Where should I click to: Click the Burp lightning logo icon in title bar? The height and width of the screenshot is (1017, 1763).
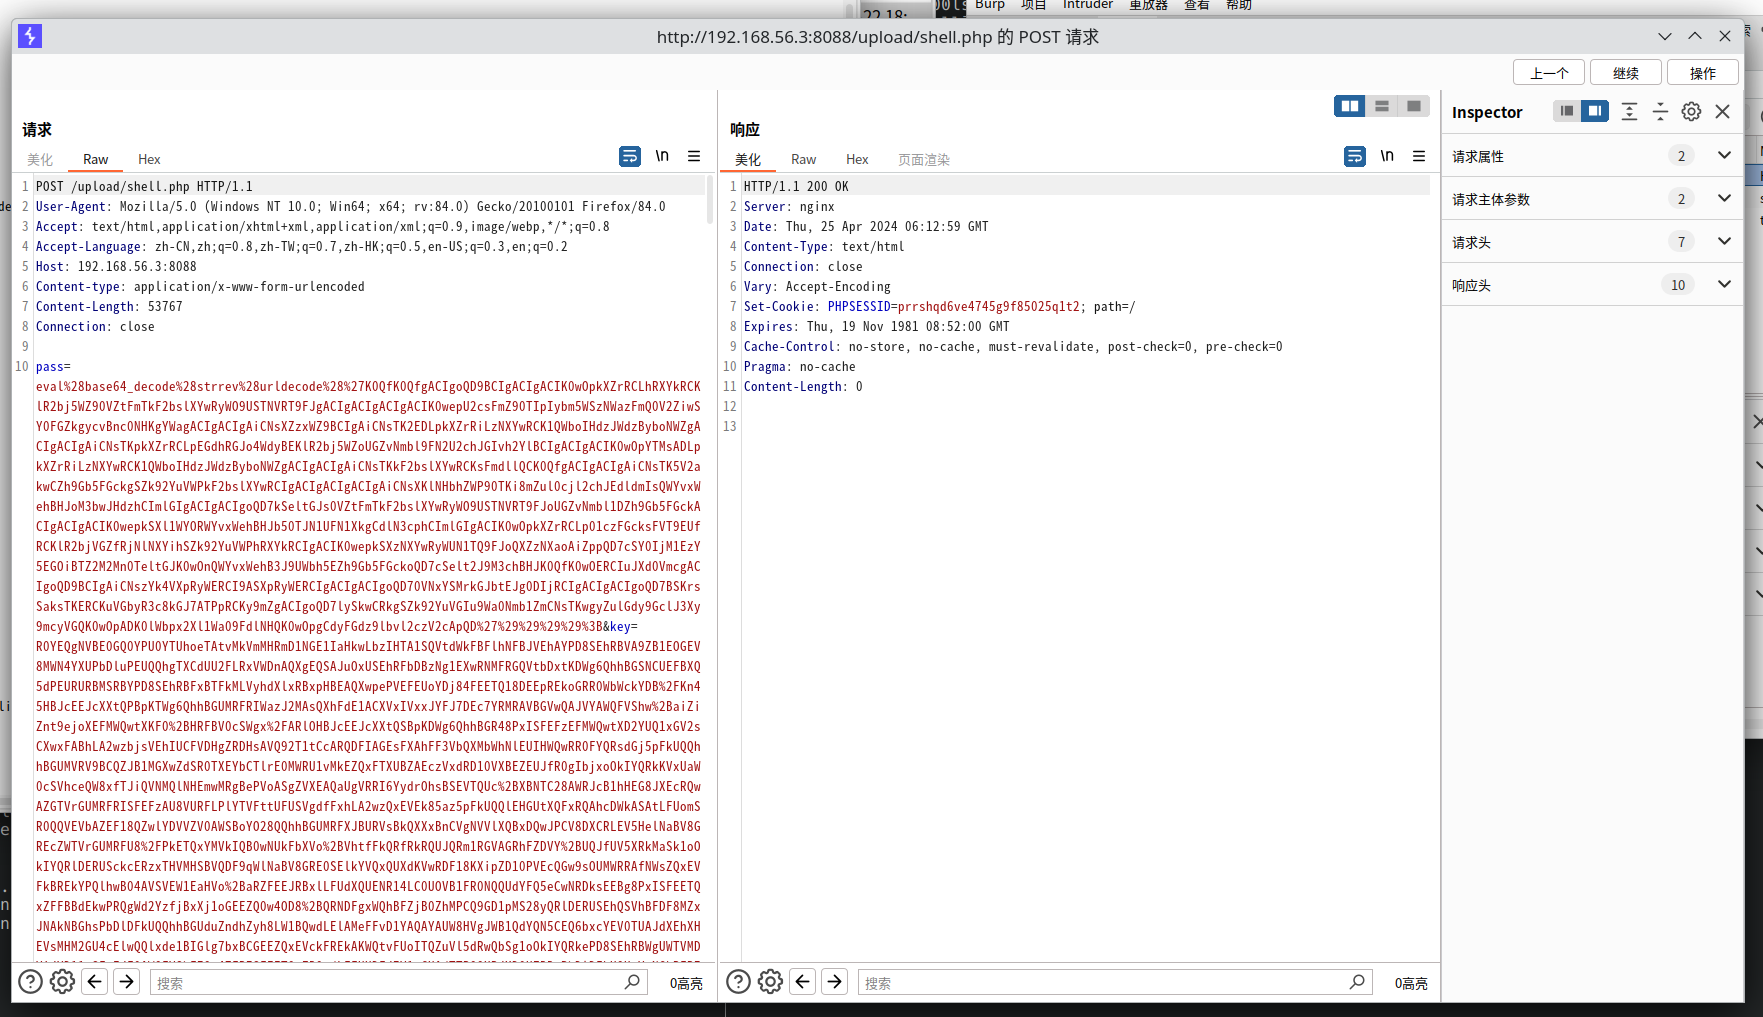(30, 36)
